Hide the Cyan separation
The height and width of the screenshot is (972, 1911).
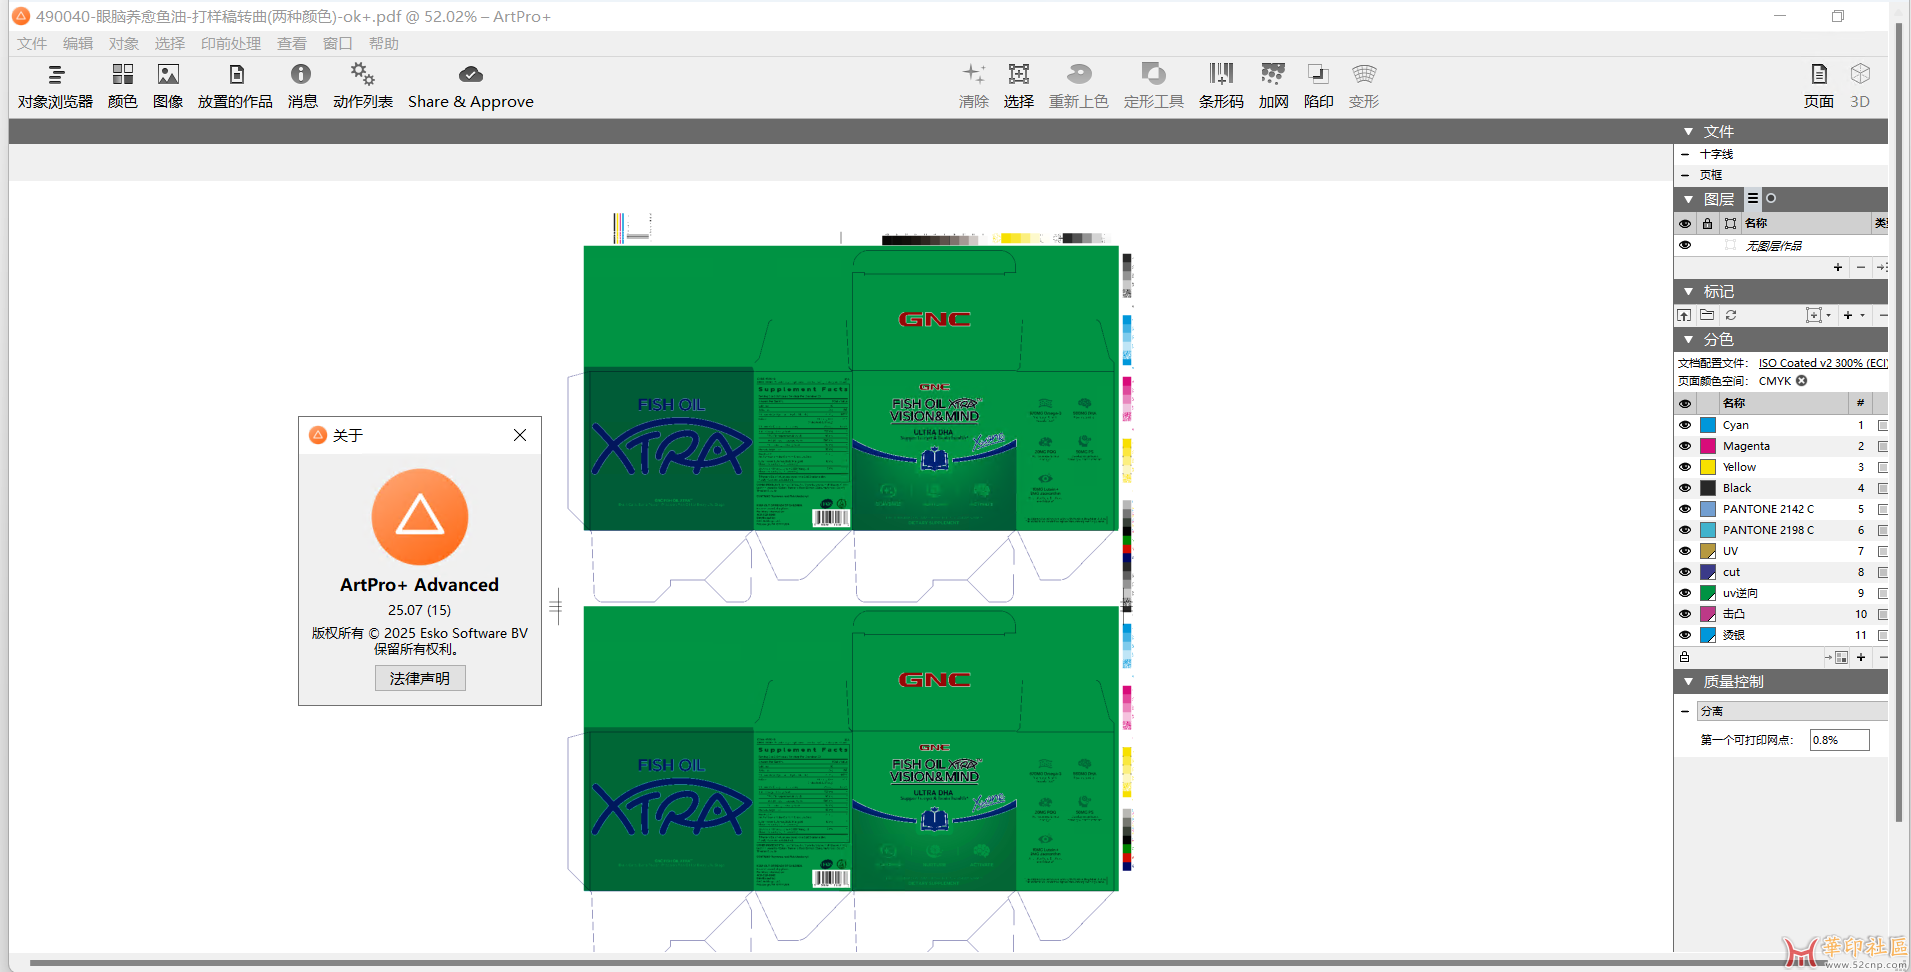pos(1685,425)
